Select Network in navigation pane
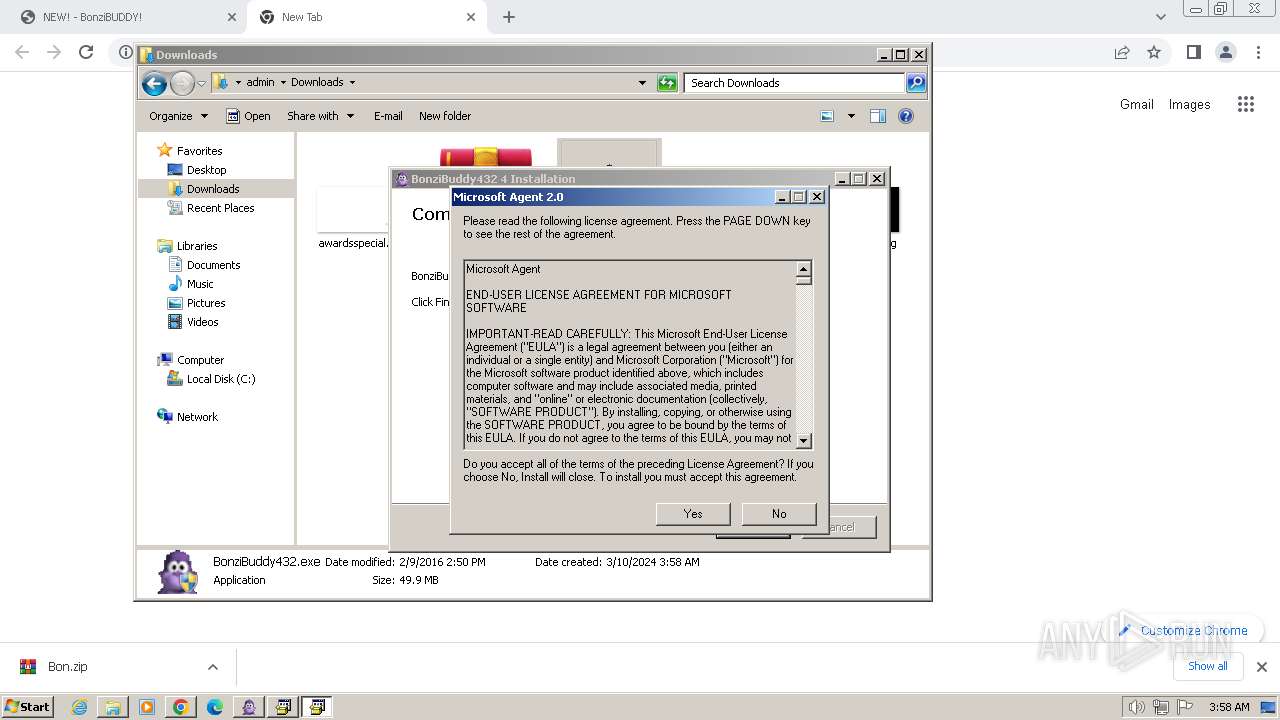Screen dimensions: 1280x720 pyautogui.click(x=197, y=417)
